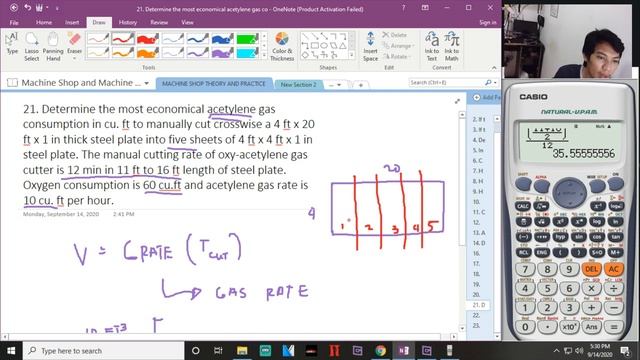Open MACHINE SHOP THEORY AND PRACTICE section

tap(214, 84)
